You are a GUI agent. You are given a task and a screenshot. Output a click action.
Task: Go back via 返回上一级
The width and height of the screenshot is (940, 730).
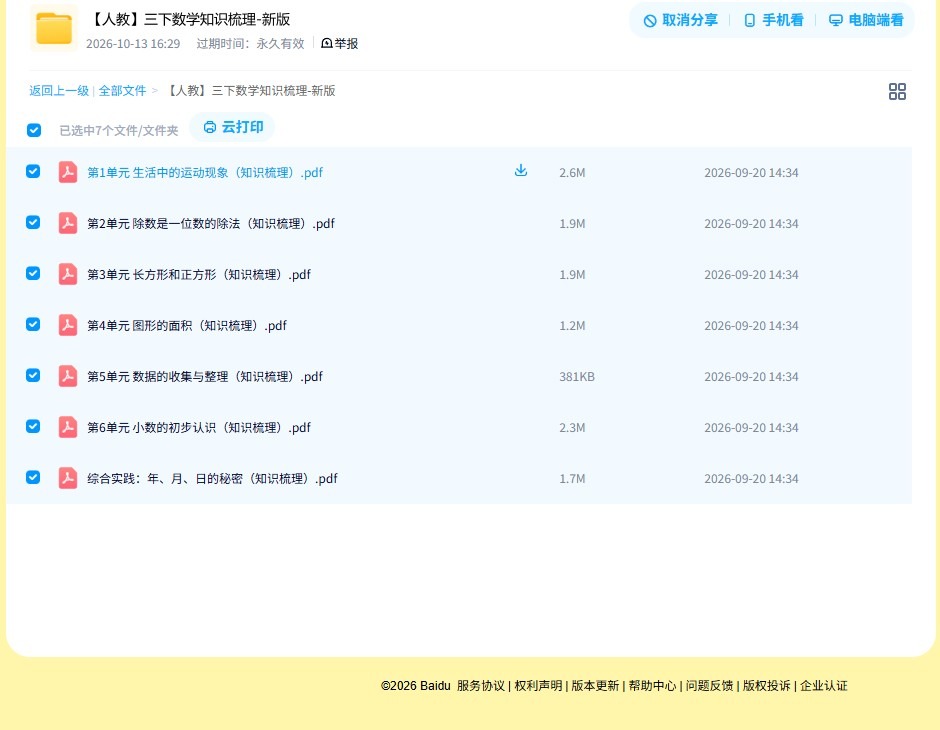pyautogui.click(x=59, y=91)
